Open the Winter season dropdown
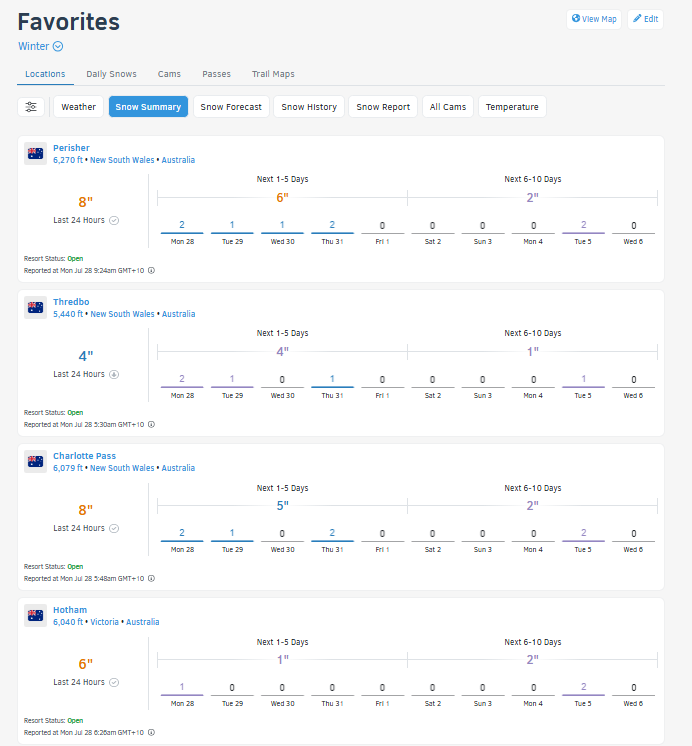This screenshot has height=746, width=692. pos(40,46)
